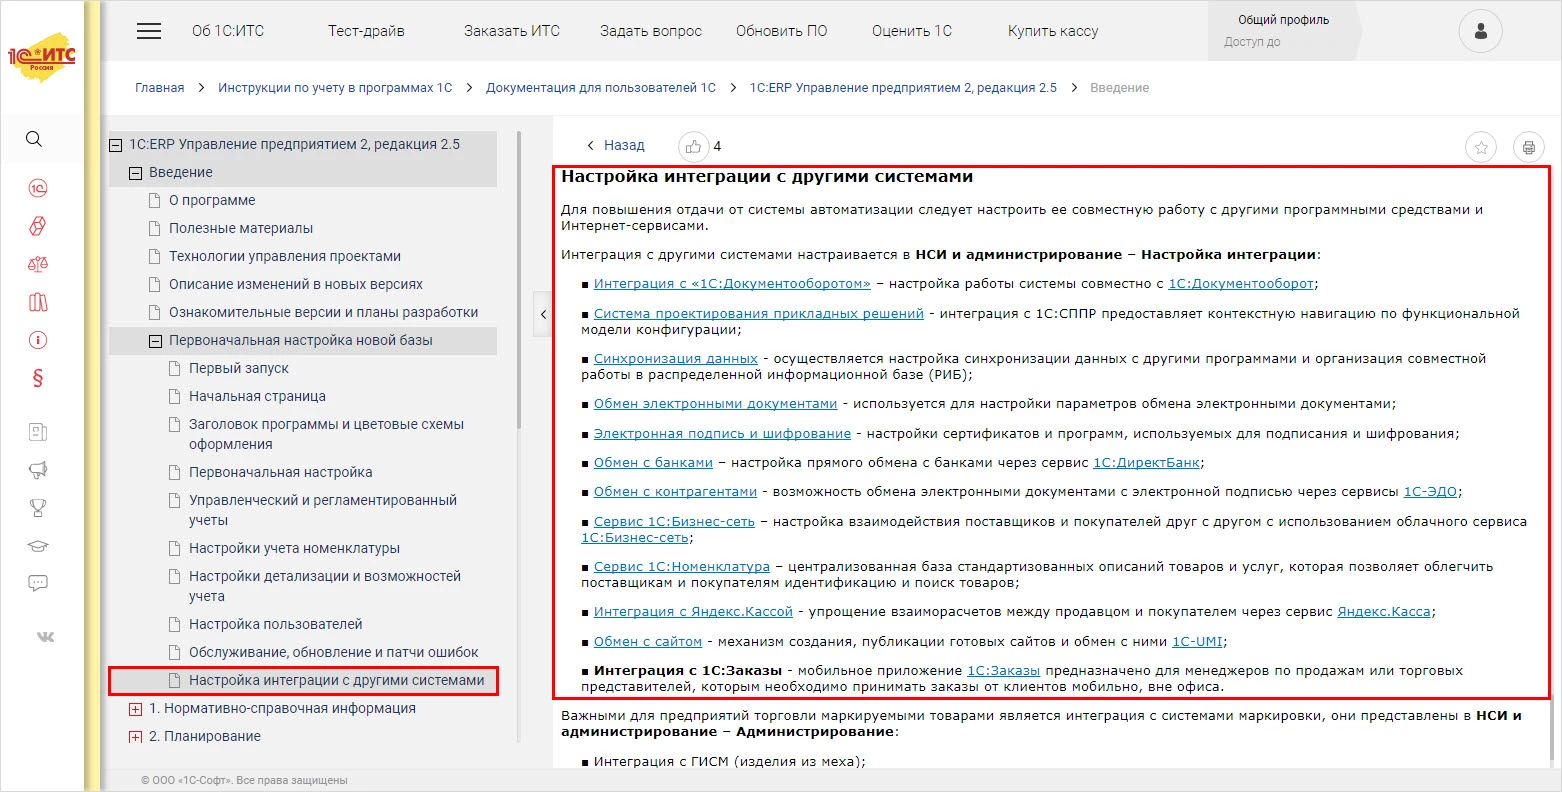Screen dimensions: 1562x792
Task: Collapse the contents panel with the arrow handle
Action: (543, 315)
